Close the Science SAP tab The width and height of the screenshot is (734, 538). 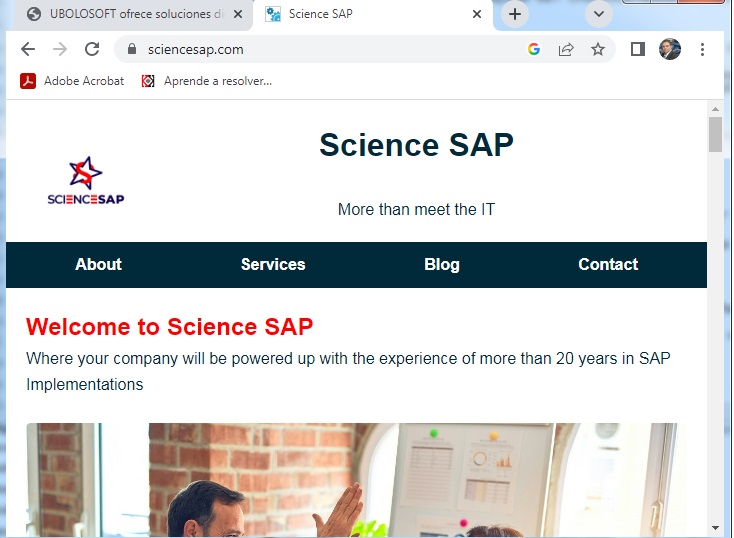pos(477,14)
